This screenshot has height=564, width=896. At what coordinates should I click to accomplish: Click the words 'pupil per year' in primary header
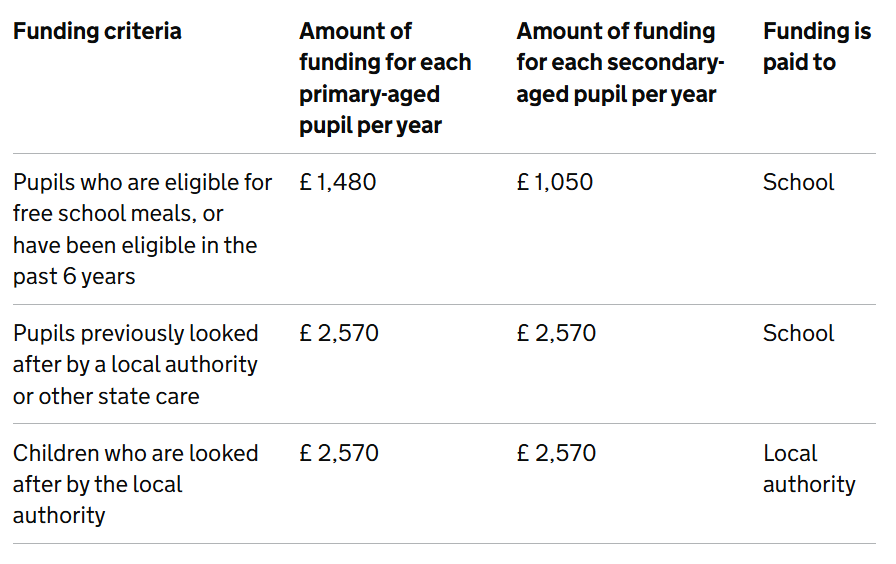point(370,126)
